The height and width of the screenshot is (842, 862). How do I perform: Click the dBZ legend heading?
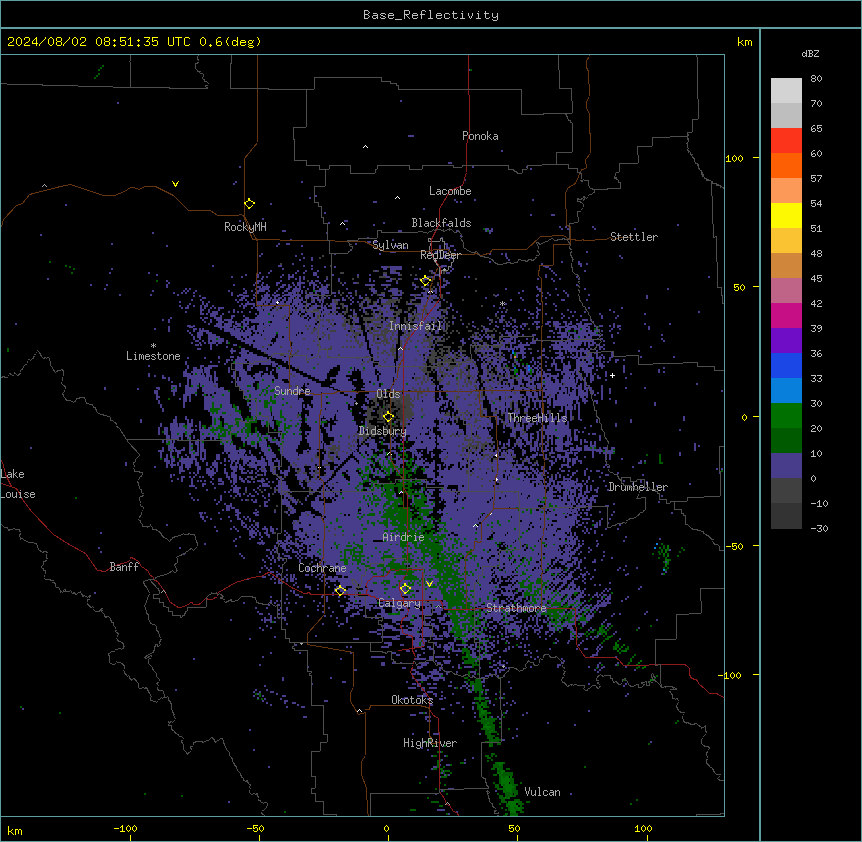(810, 54)
